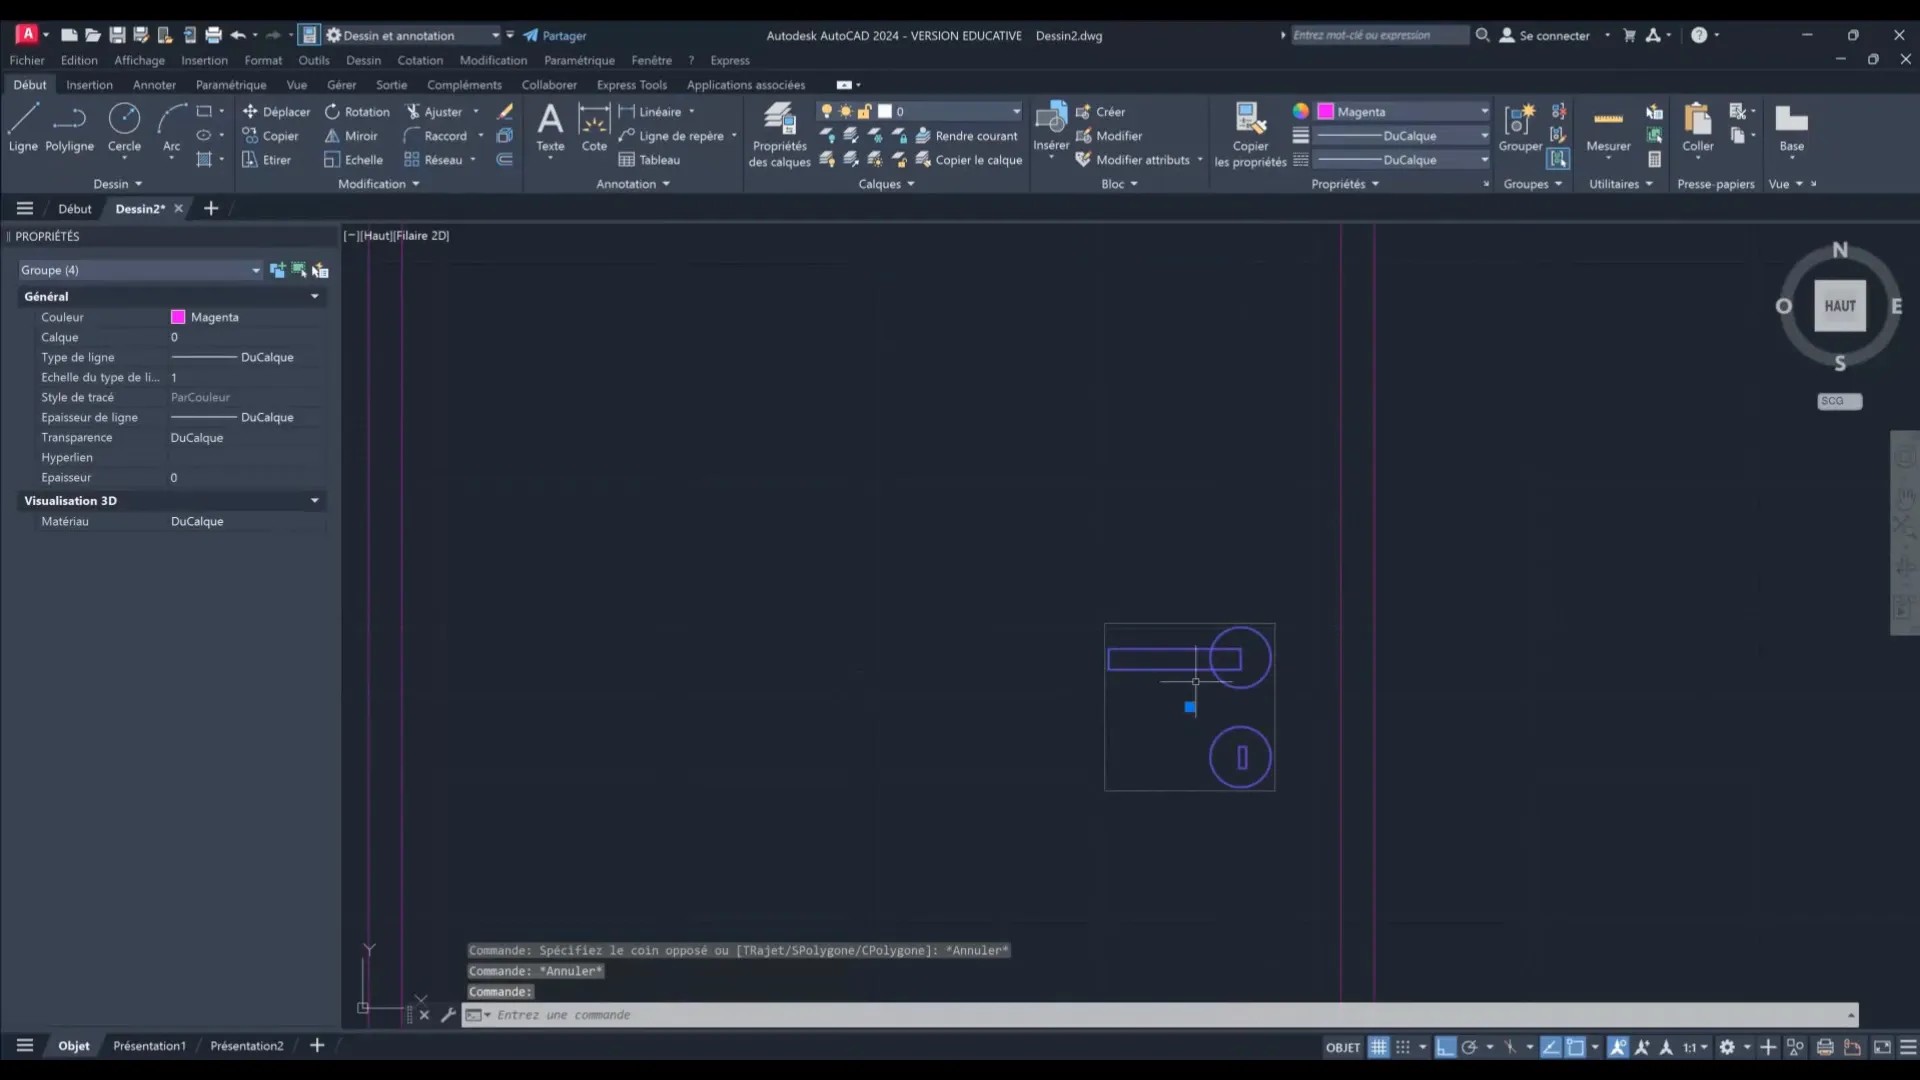
Task: Click the Magenta color swatch in Propriétés
Action: tap(177, 317)
